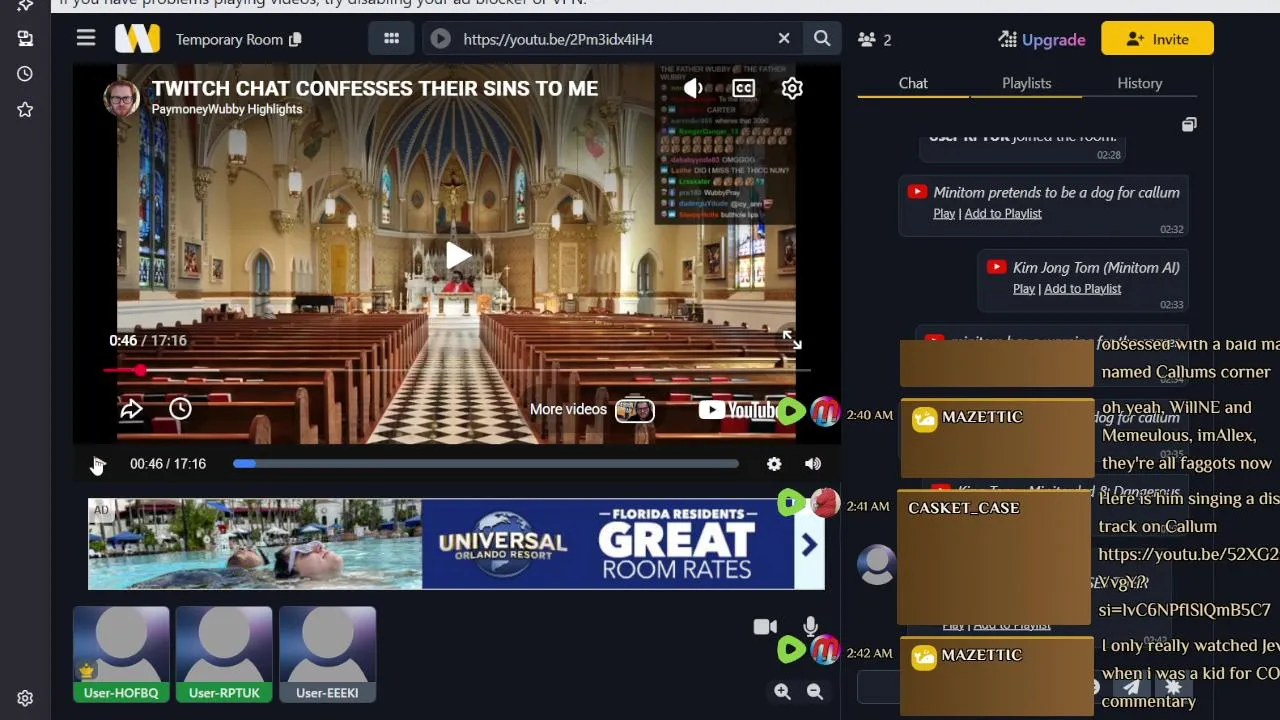Seek using the blue room progress bar
1280x720 pixels.
tap(486, 464)
